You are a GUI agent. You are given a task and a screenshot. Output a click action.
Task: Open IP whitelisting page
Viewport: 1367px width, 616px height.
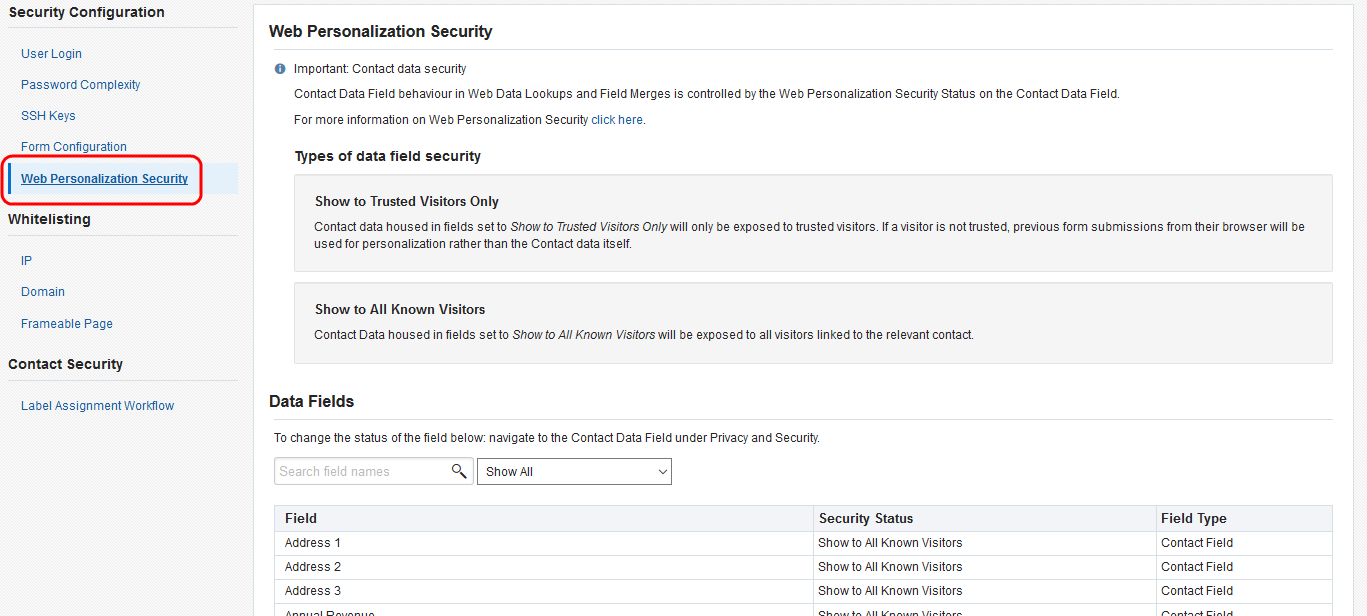click(x=27, y=261)
